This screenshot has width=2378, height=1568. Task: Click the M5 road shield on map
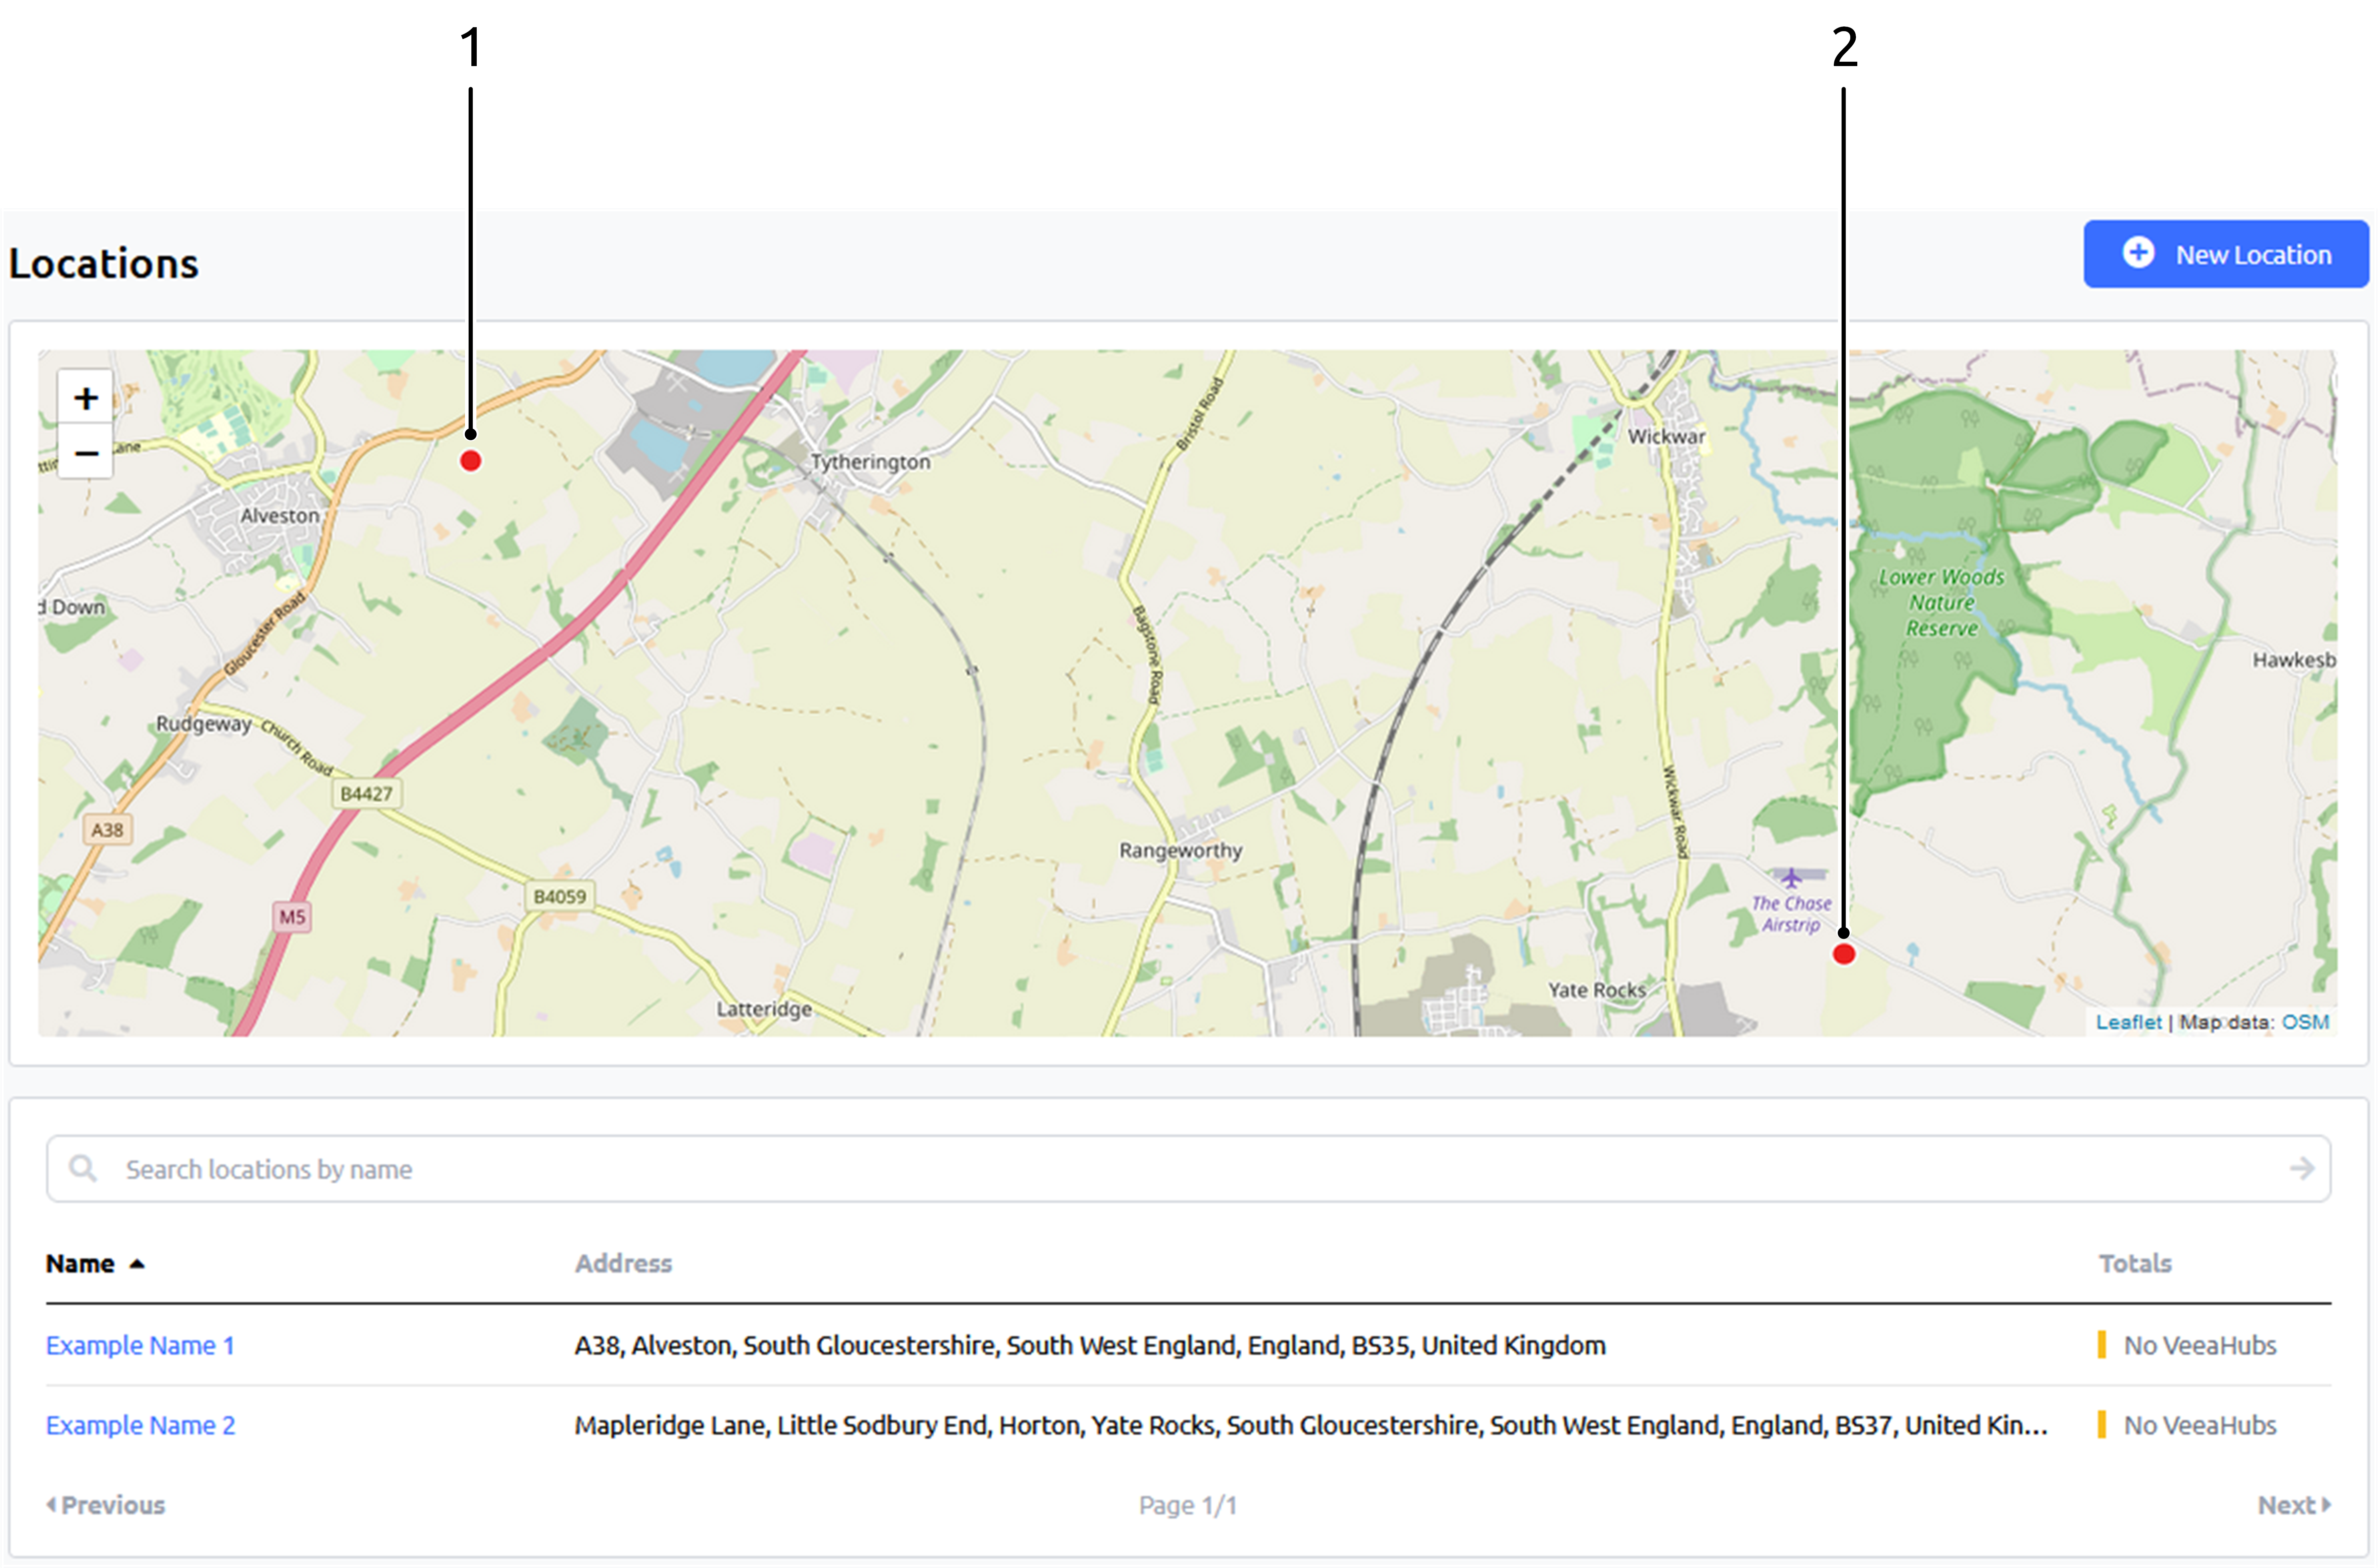[292, 917]
